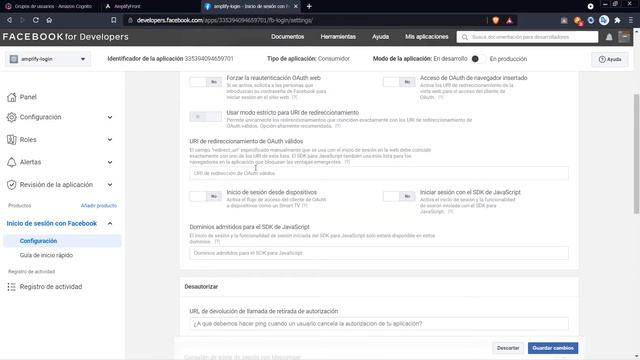Viewport: 640px width, 360px height.
Task: Click the browser reload icon
Action: tap(36, 20)
